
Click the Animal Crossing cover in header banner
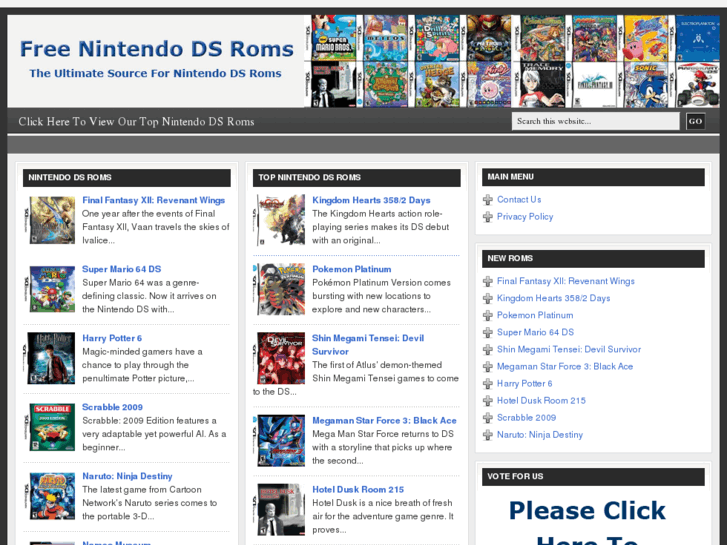tap(385, 85)
